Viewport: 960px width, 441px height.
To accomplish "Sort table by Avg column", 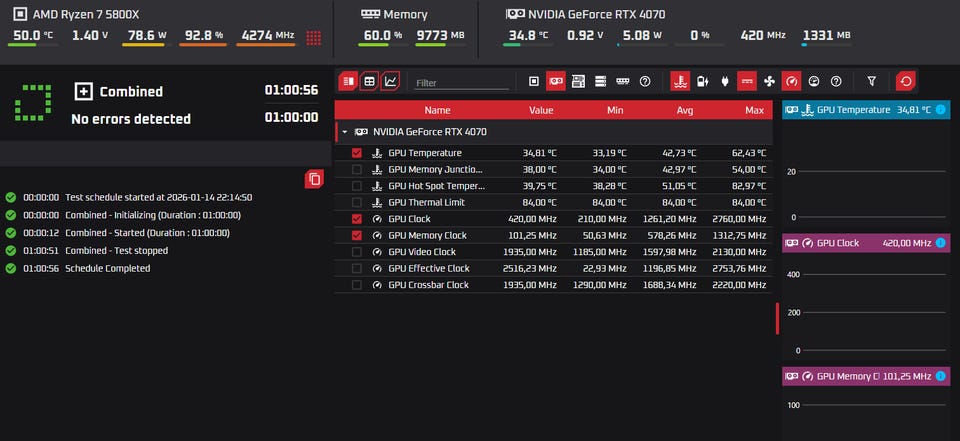I will click(685, 110).
